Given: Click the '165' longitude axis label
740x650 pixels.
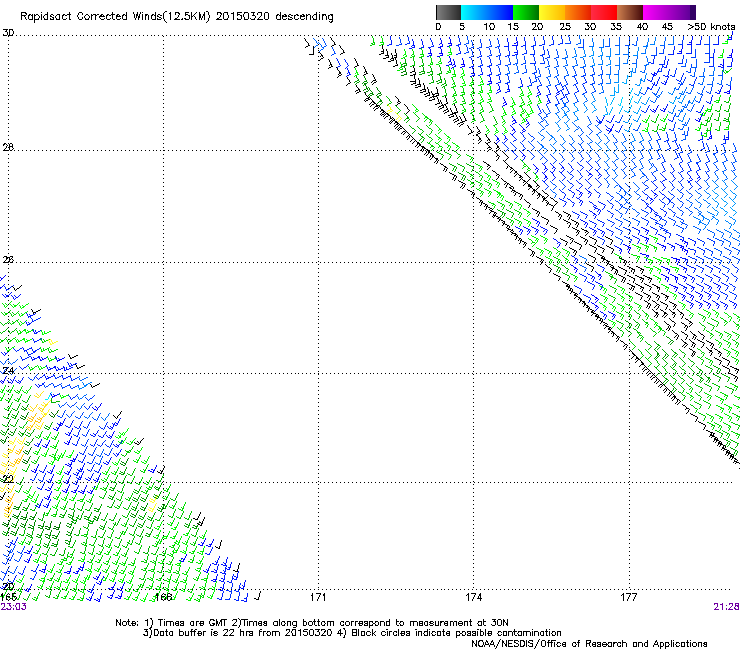Looking at the screenshot, I should (8, 597).
